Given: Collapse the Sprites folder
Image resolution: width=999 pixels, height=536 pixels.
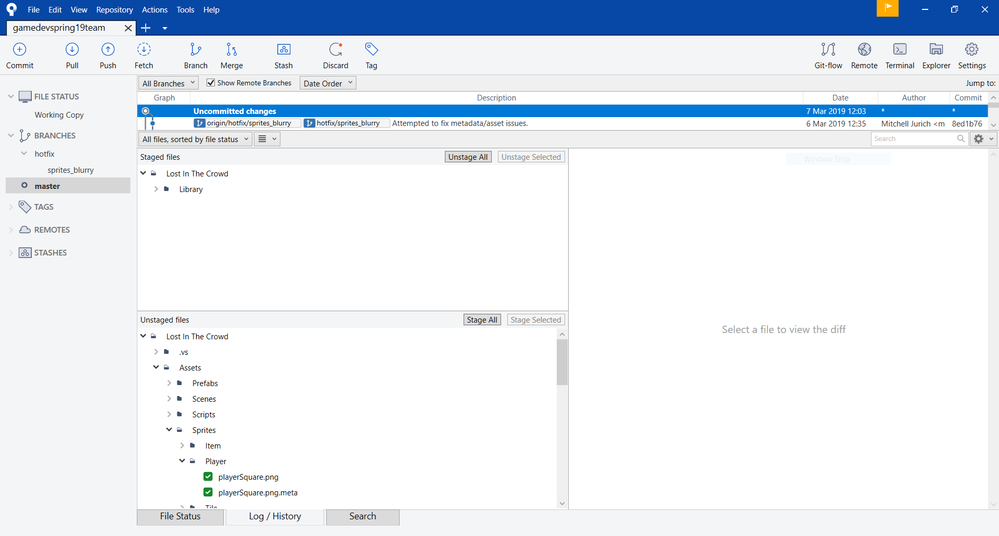Looking at the screenshot, I should coord(169,430).
